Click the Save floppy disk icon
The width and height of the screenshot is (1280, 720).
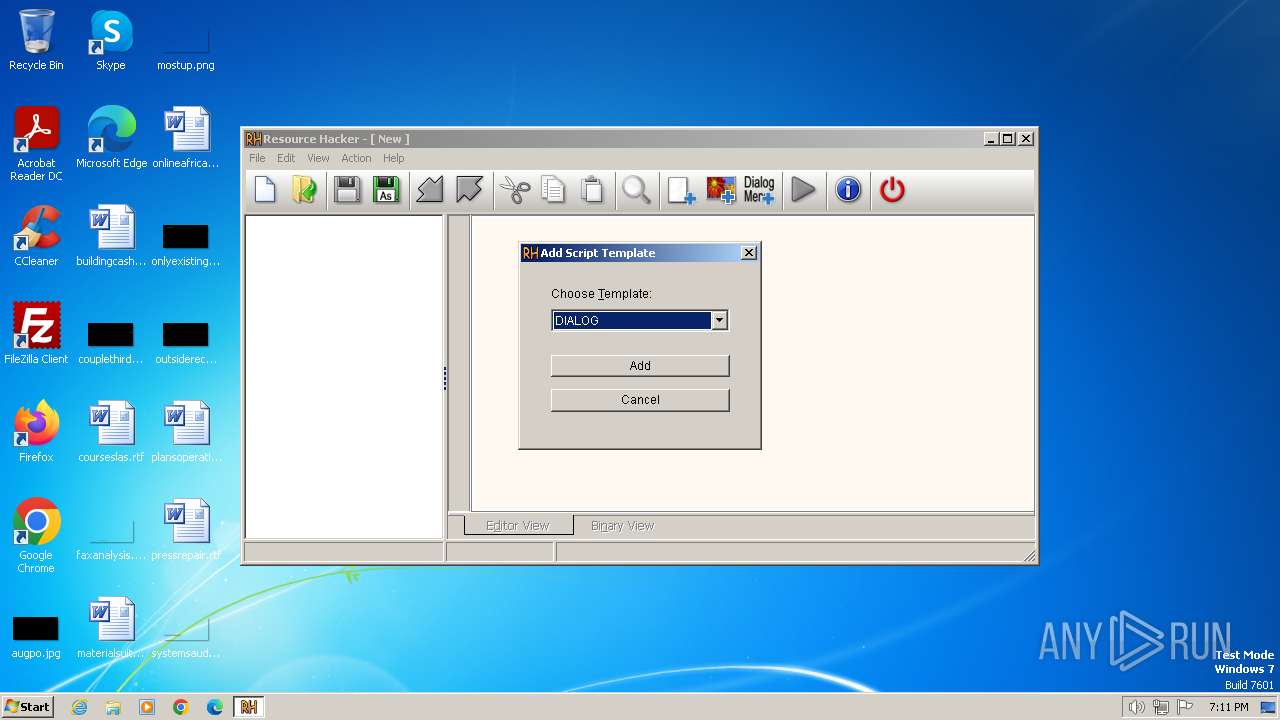pos(347,189)
